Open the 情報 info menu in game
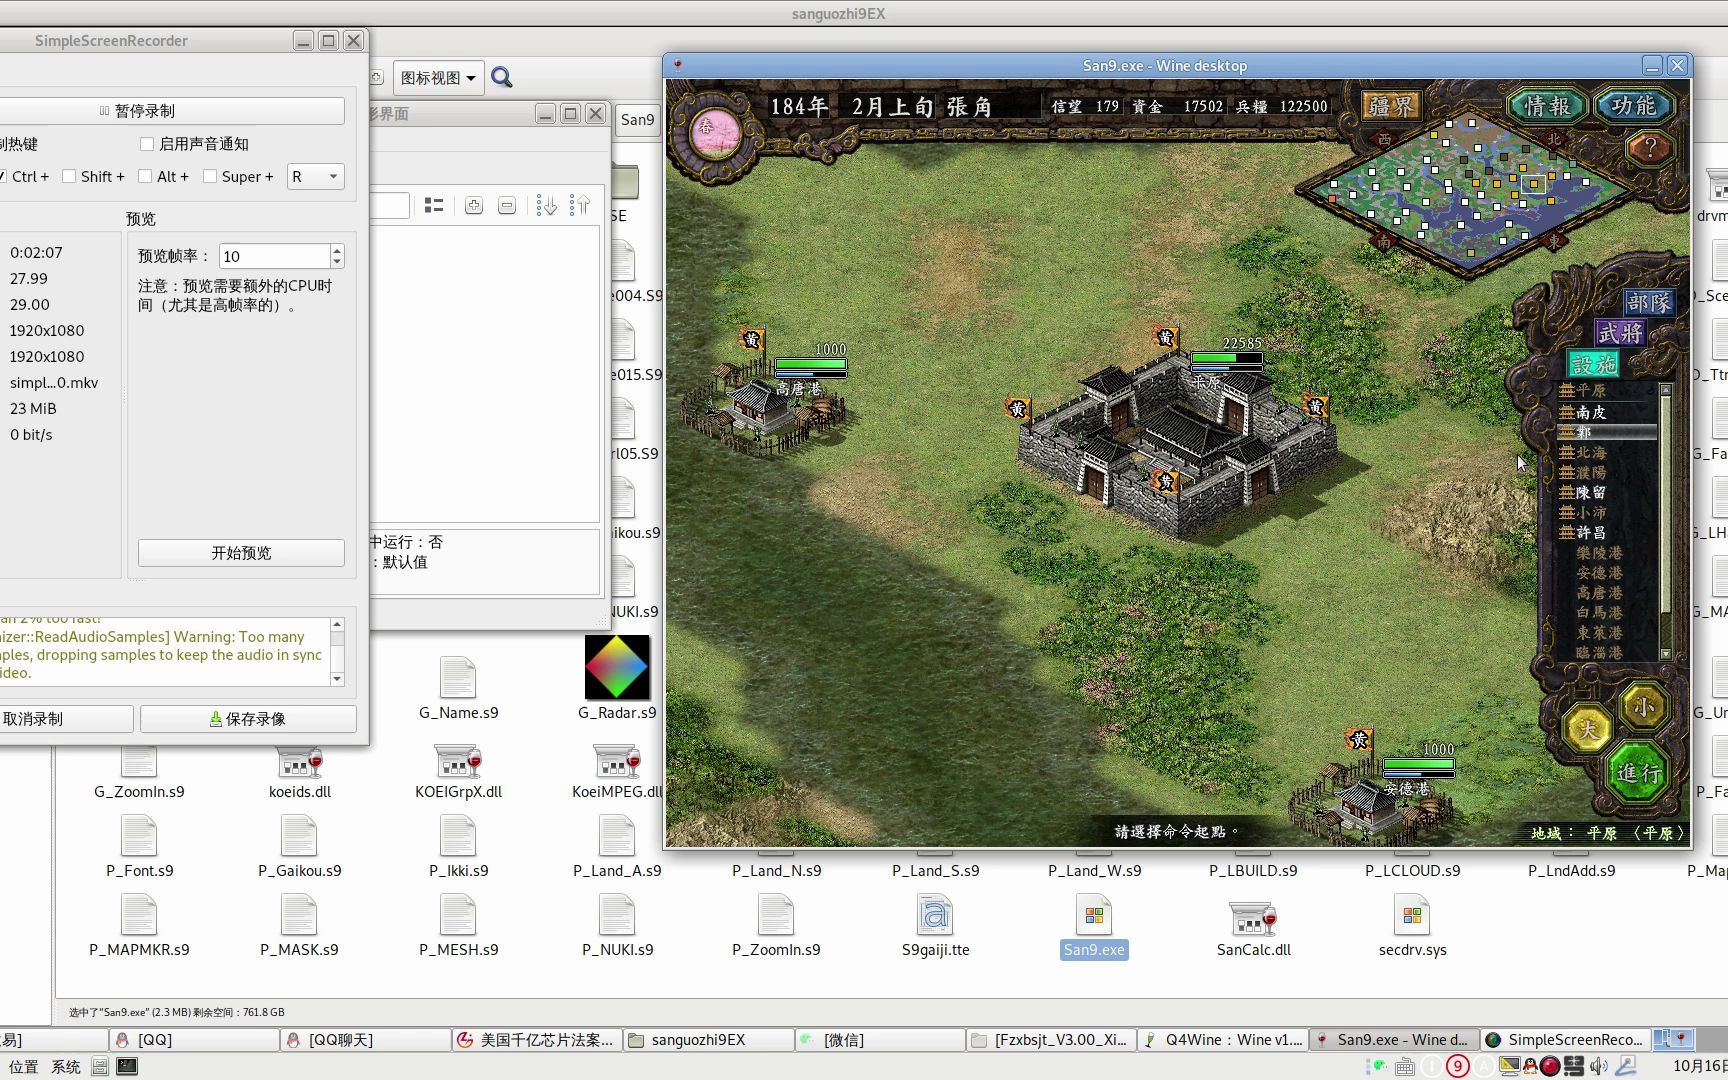This screenshot has height=1080, width=1728. coord(1547,105)
